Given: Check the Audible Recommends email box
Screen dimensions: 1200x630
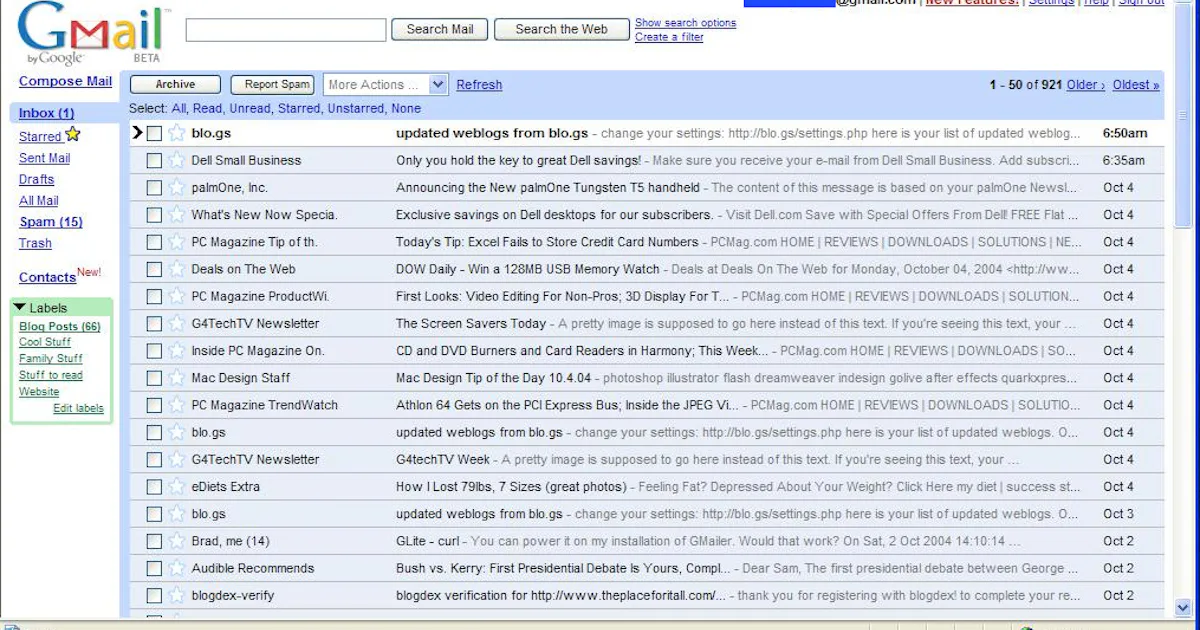Looking at the screenshot, I should pyautogui.click(x=154, y=568).
